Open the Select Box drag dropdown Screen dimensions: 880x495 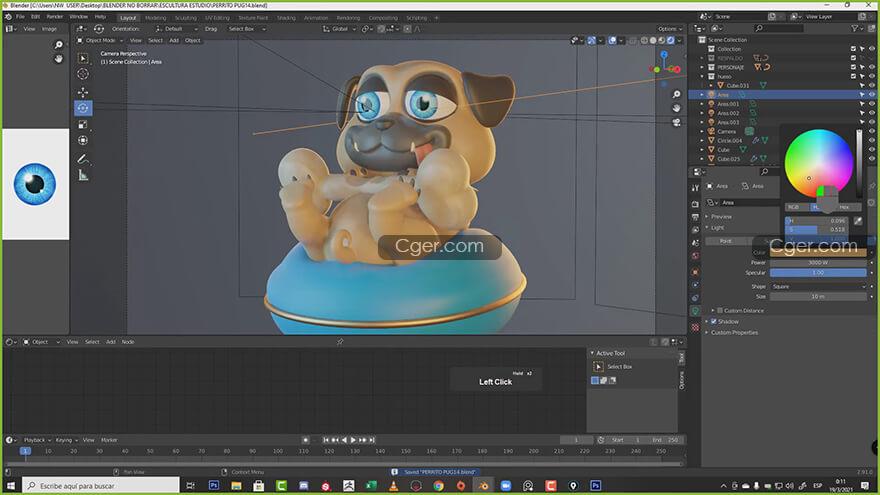247,29
